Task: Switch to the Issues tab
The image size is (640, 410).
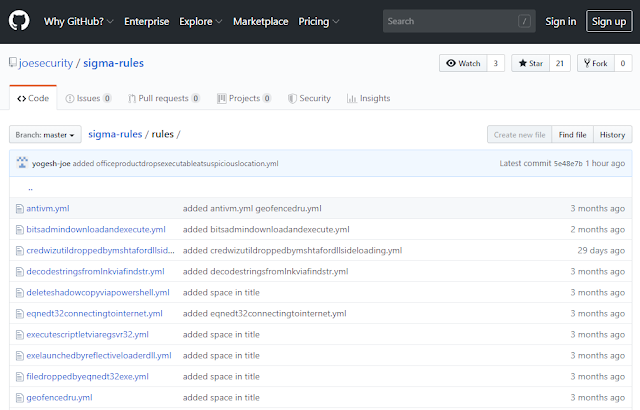Action: pos(88,98)
